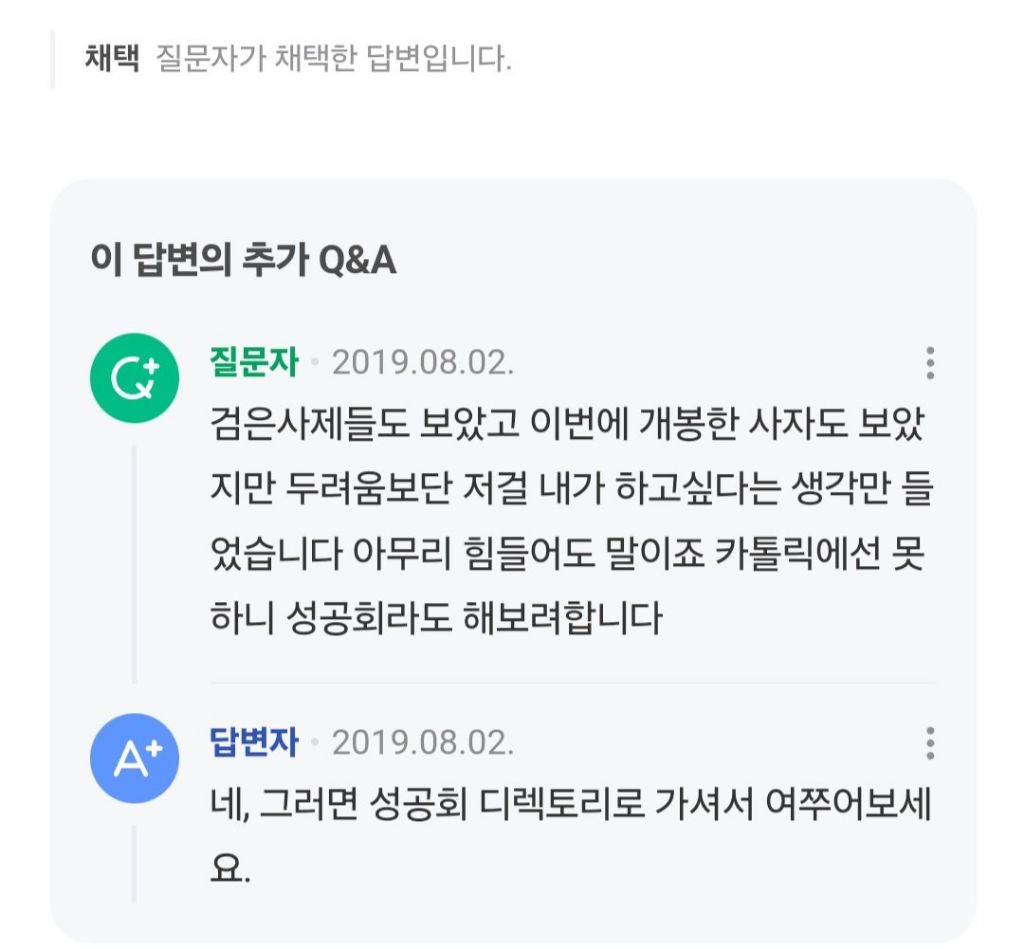The width and height of the screenshot is (1024, 949).
Task: Click the date next to 질문자
Action: (x=422, y=363)
